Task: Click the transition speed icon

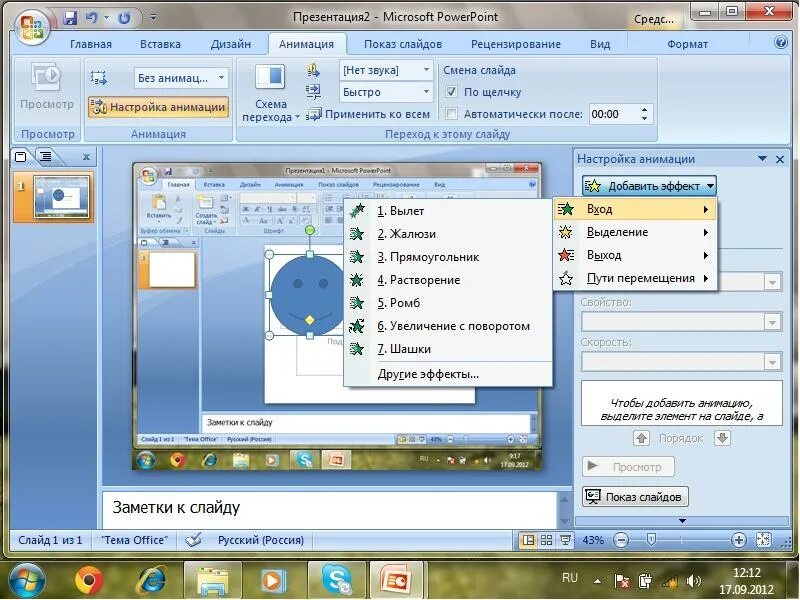Action: [313, 92]
